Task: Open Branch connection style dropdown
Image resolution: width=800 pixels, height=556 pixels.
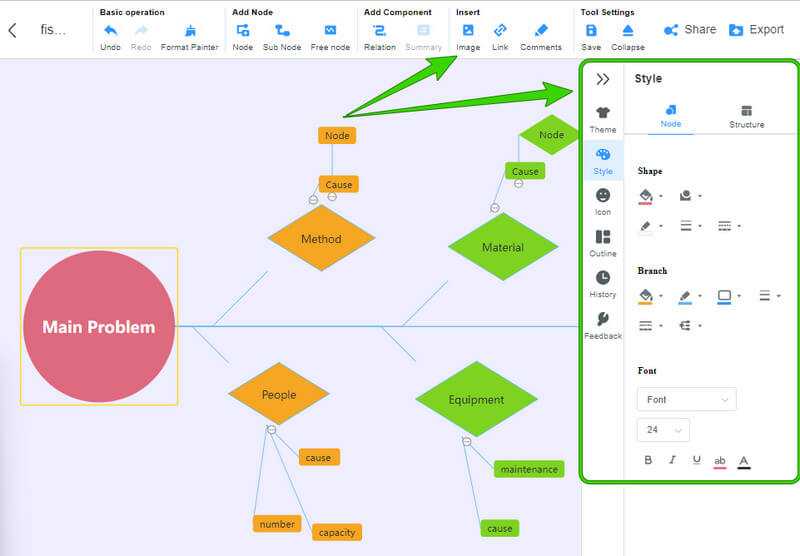Action: point(690,325)
